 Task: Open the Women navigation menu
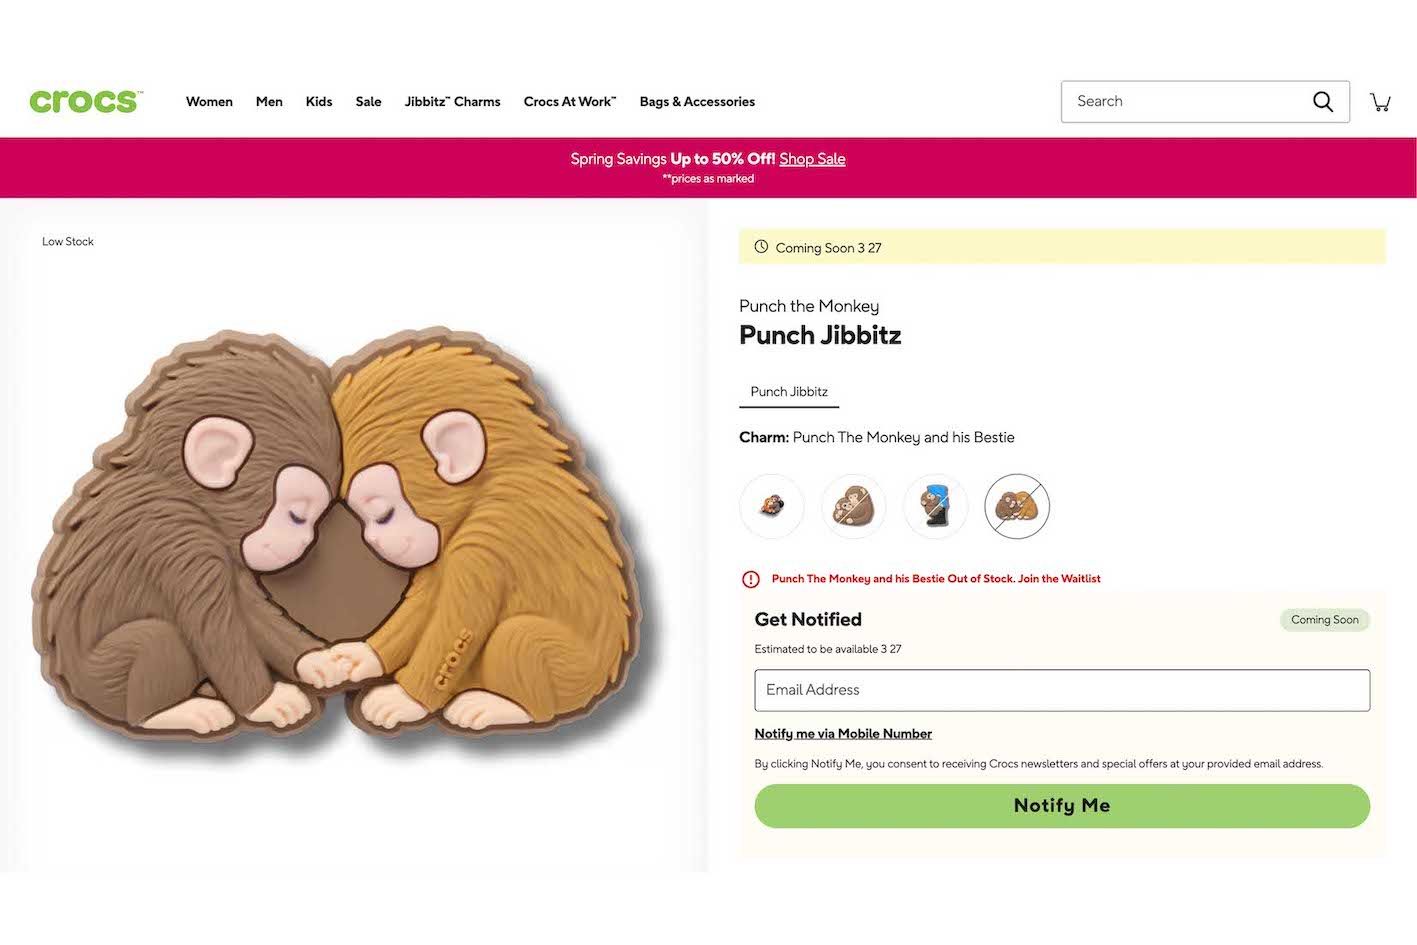pos(209,101)
